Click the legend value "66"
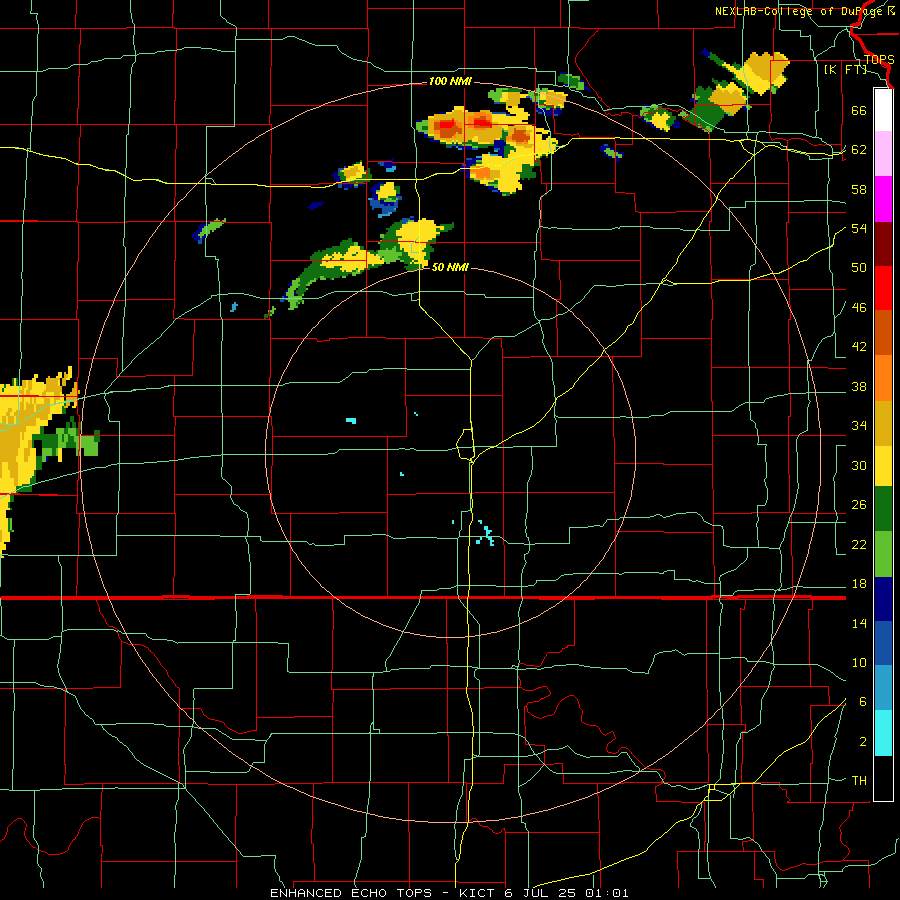 click(859, 110)
